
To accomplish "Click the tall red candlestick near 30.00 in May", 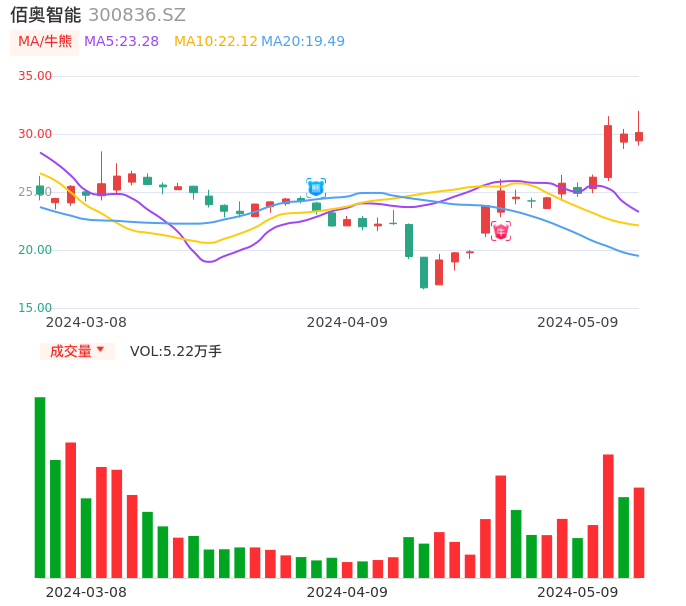I will [608, 151].
